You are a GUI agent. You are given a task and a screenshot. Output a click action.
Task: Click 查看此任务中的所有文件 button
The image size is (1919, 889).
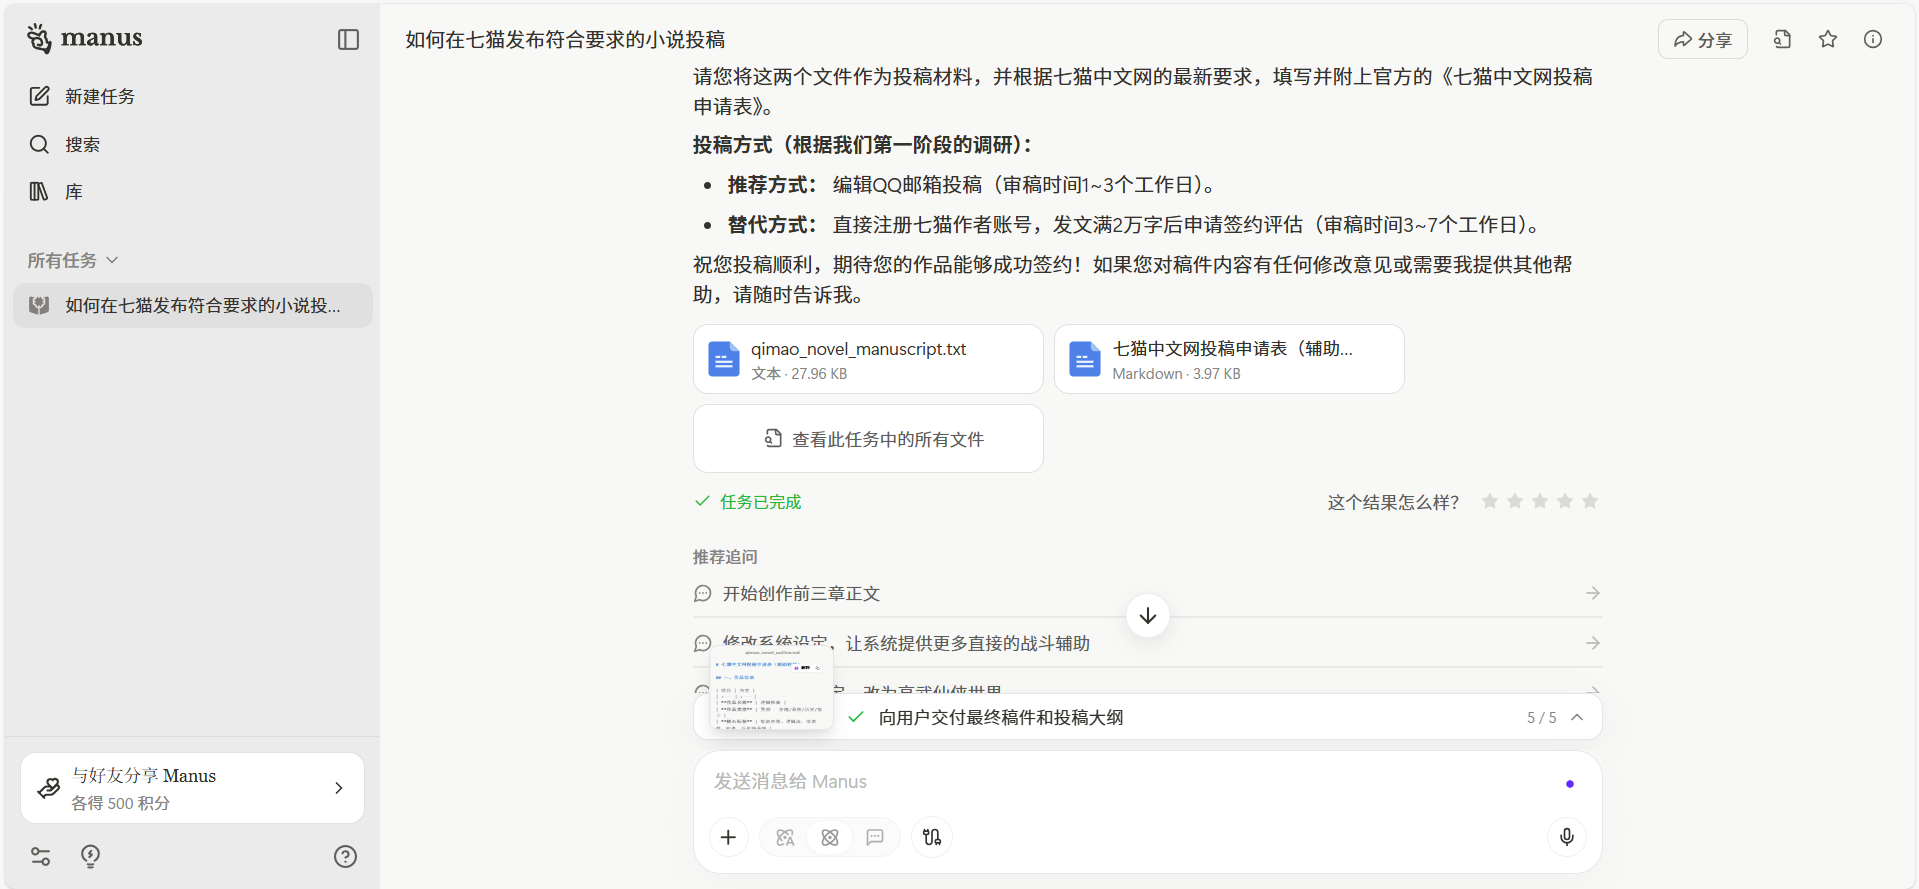pos(868,439)
